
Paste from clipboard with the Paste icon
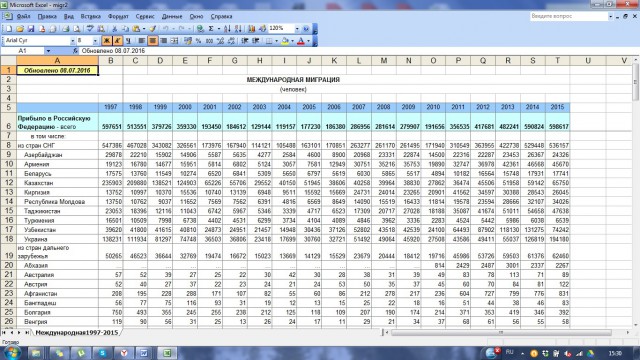[136, 29]
